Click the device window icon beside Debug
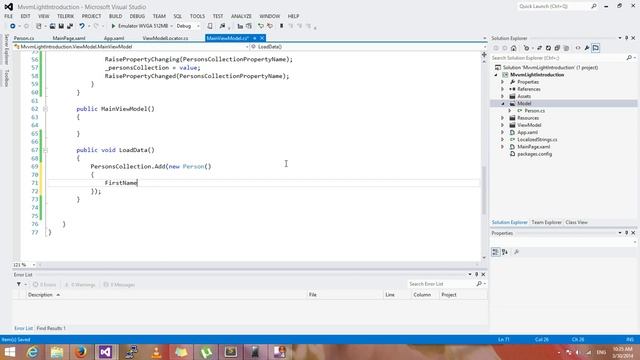The image size is (640, 360). (x=210, y=26)
